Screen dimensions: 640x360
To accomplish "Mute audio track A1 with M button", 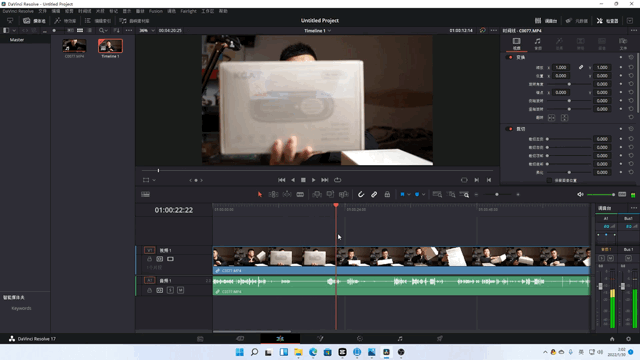I will coord(180,290).
